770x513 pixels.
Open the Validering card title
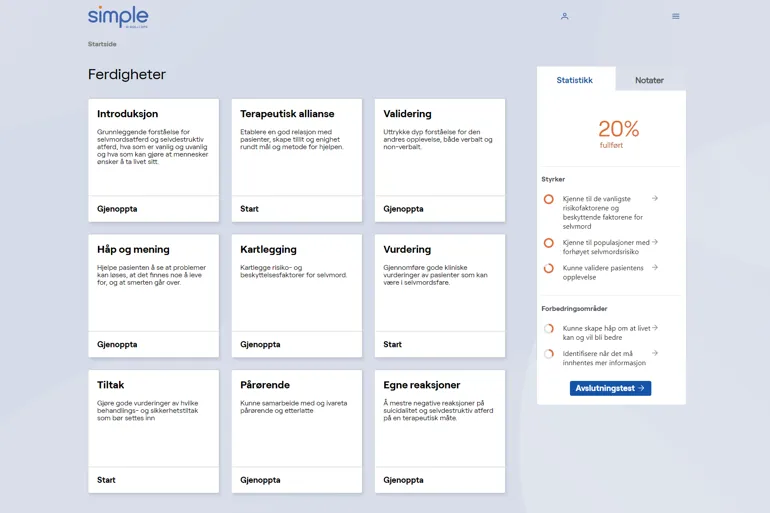(408, 114)
